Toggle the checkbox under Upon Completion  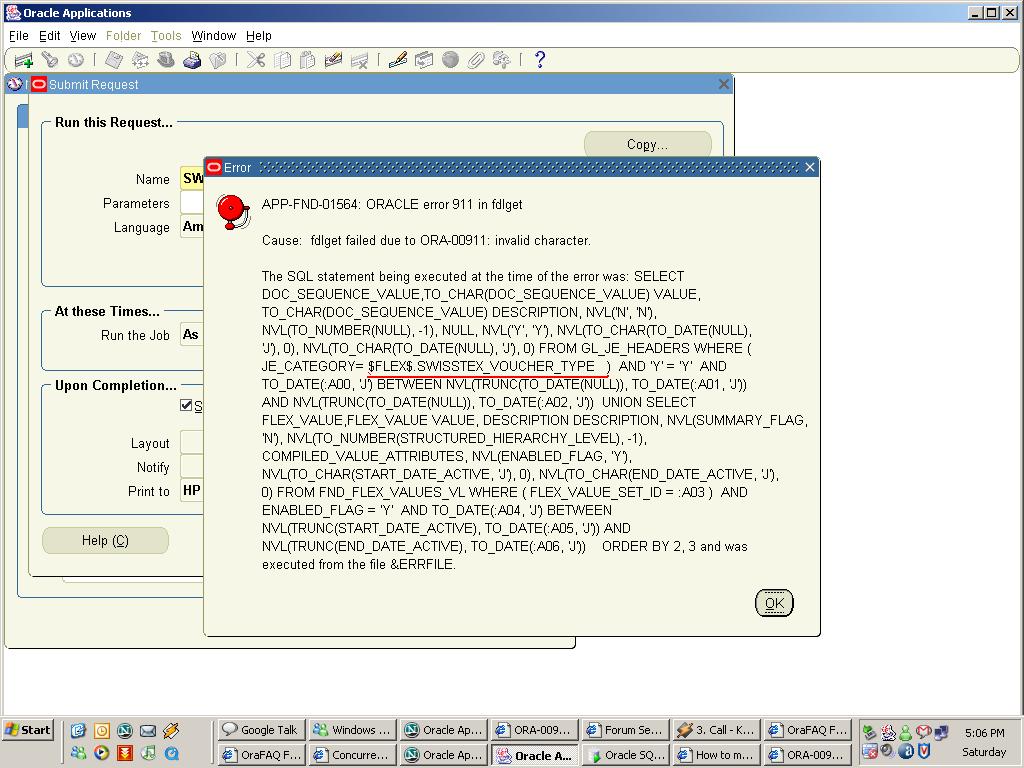pyautogui.click(x=186, y=406)
